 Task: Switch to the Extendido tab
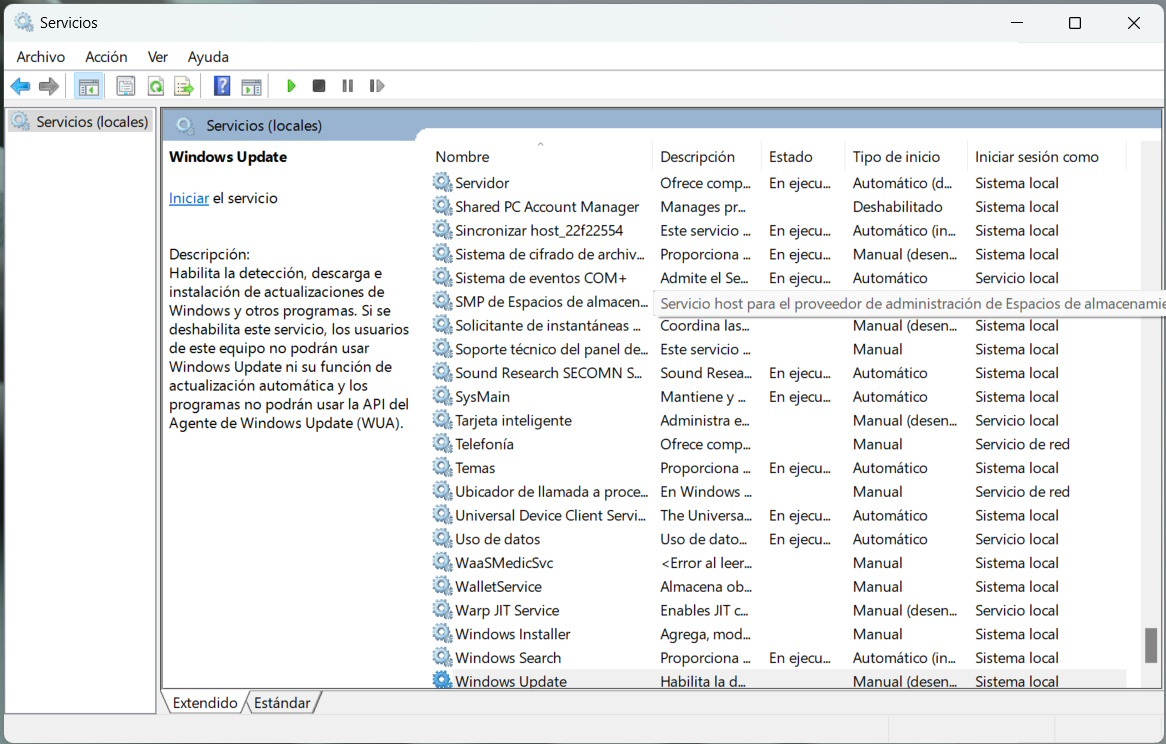[204, 702]
